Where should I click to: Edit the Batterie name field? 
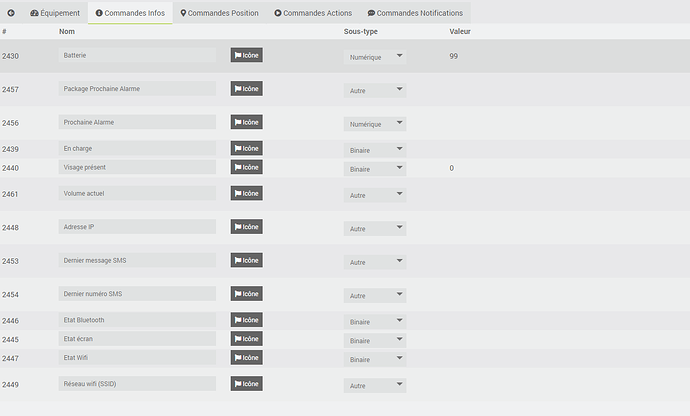coord(137,55)
